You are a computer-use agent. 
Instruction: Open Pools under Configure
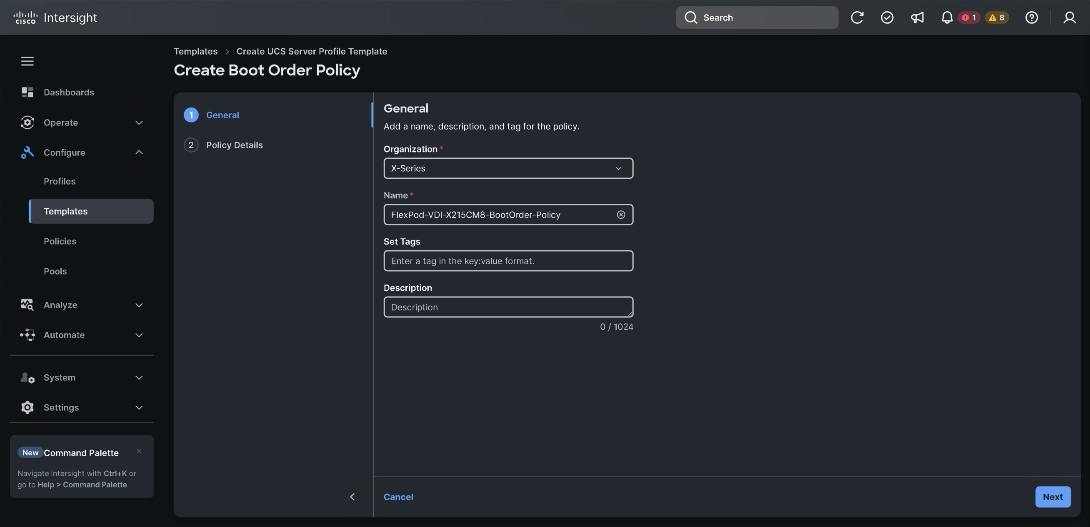point(55,271)
